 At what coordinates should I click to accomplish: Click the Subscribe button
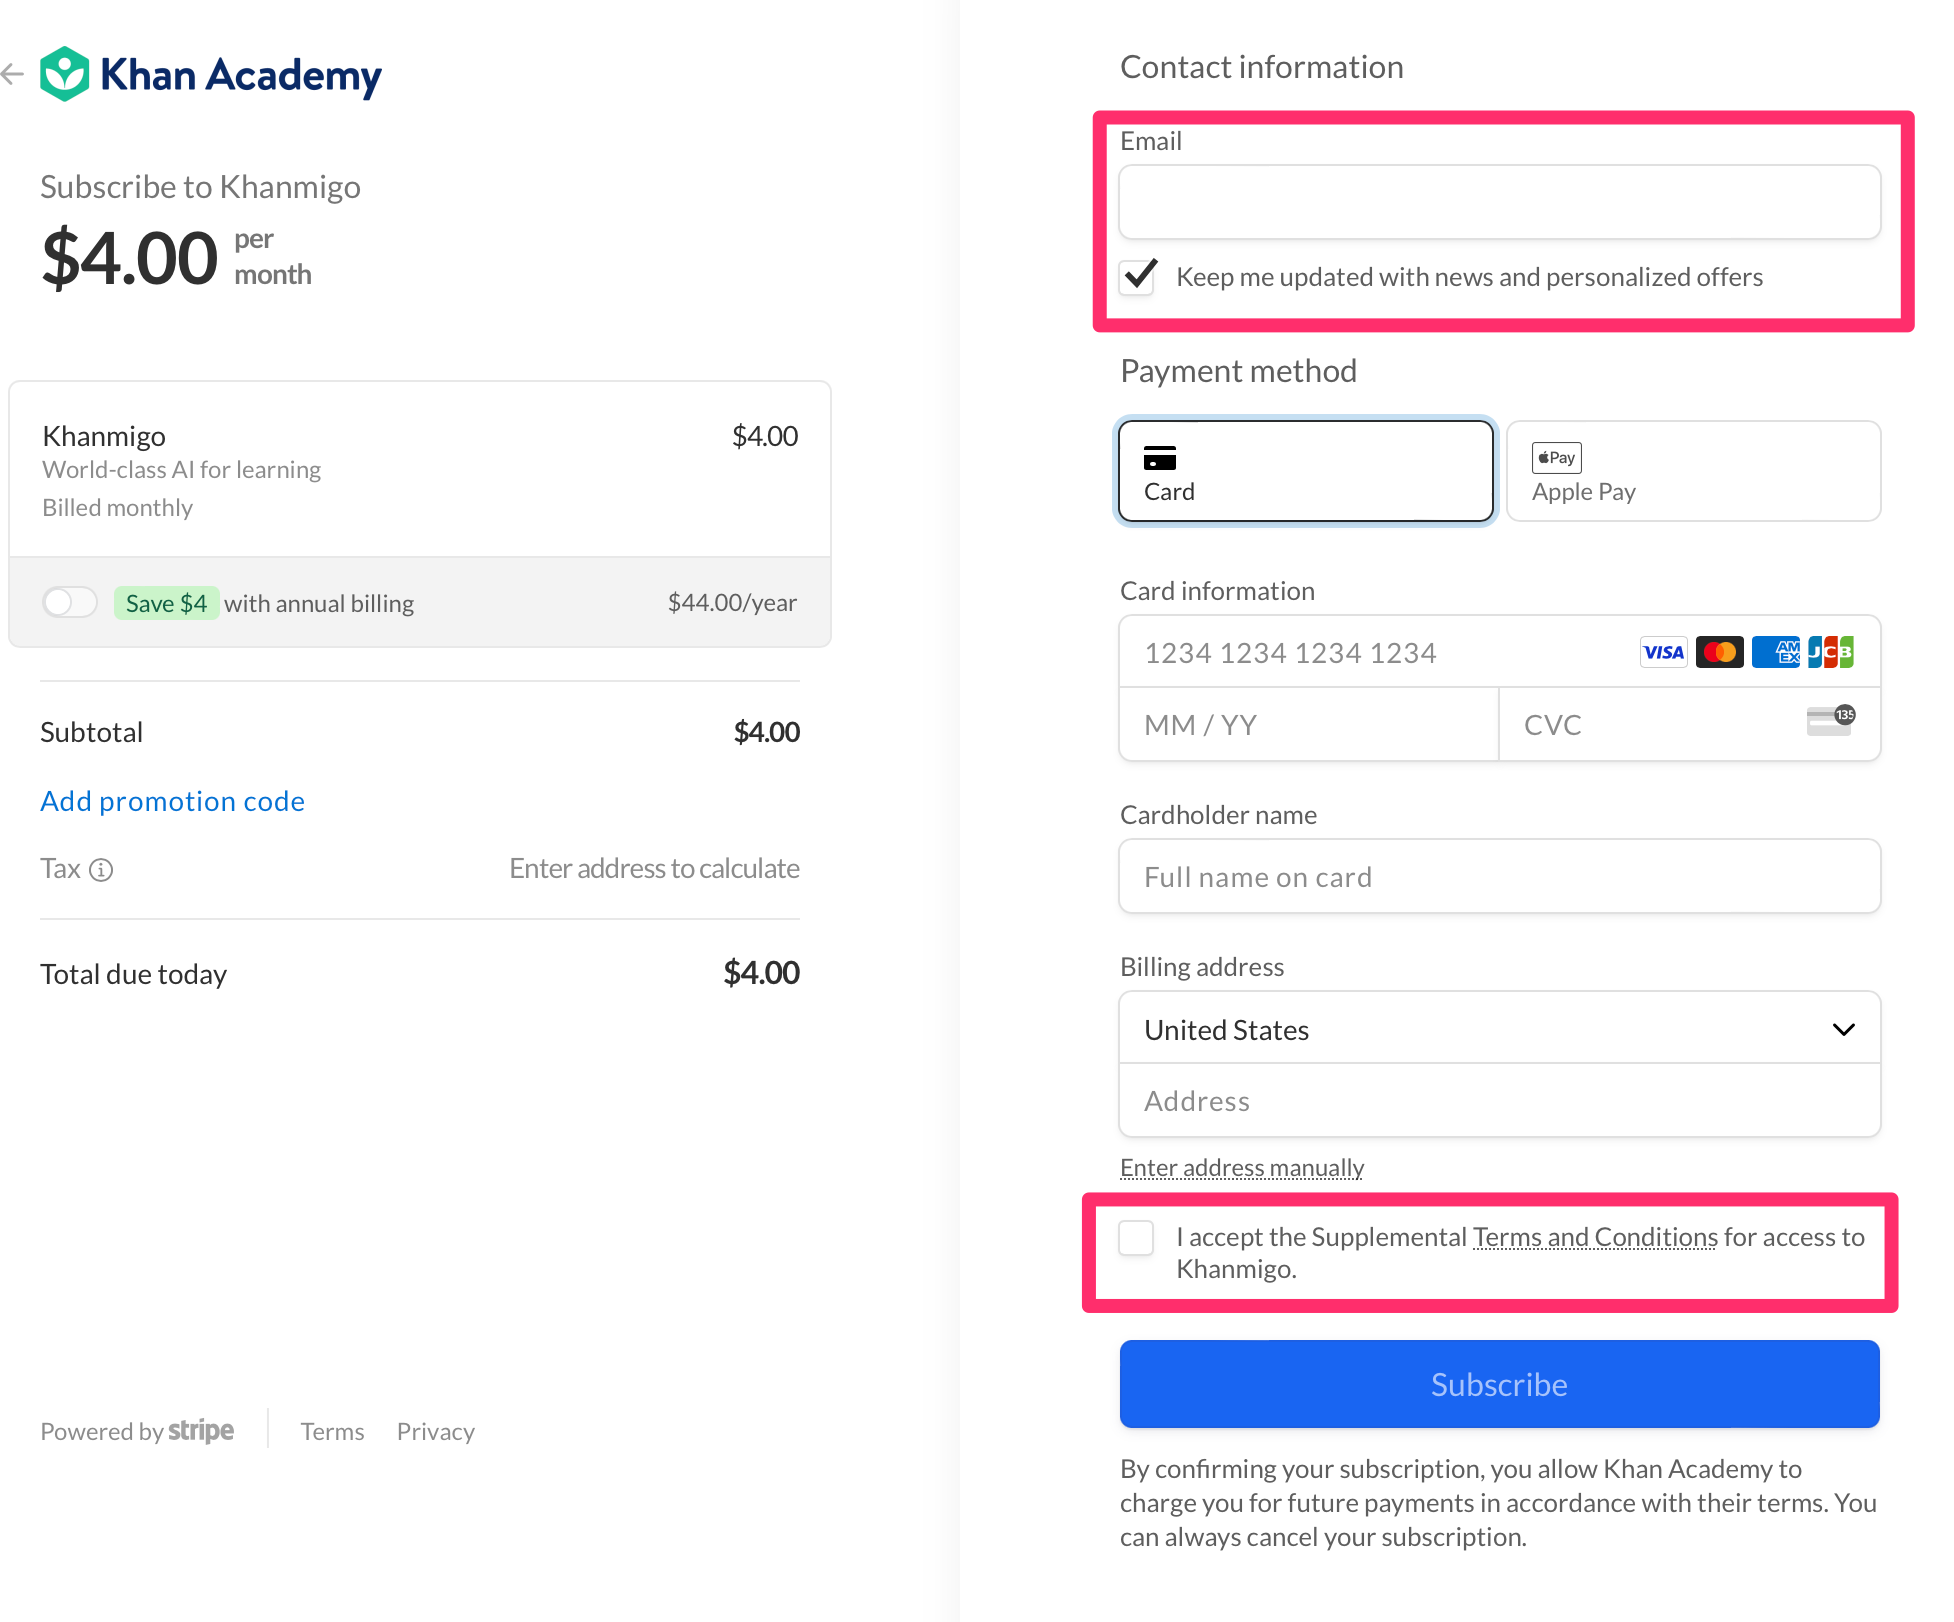pos(1498,1384)
